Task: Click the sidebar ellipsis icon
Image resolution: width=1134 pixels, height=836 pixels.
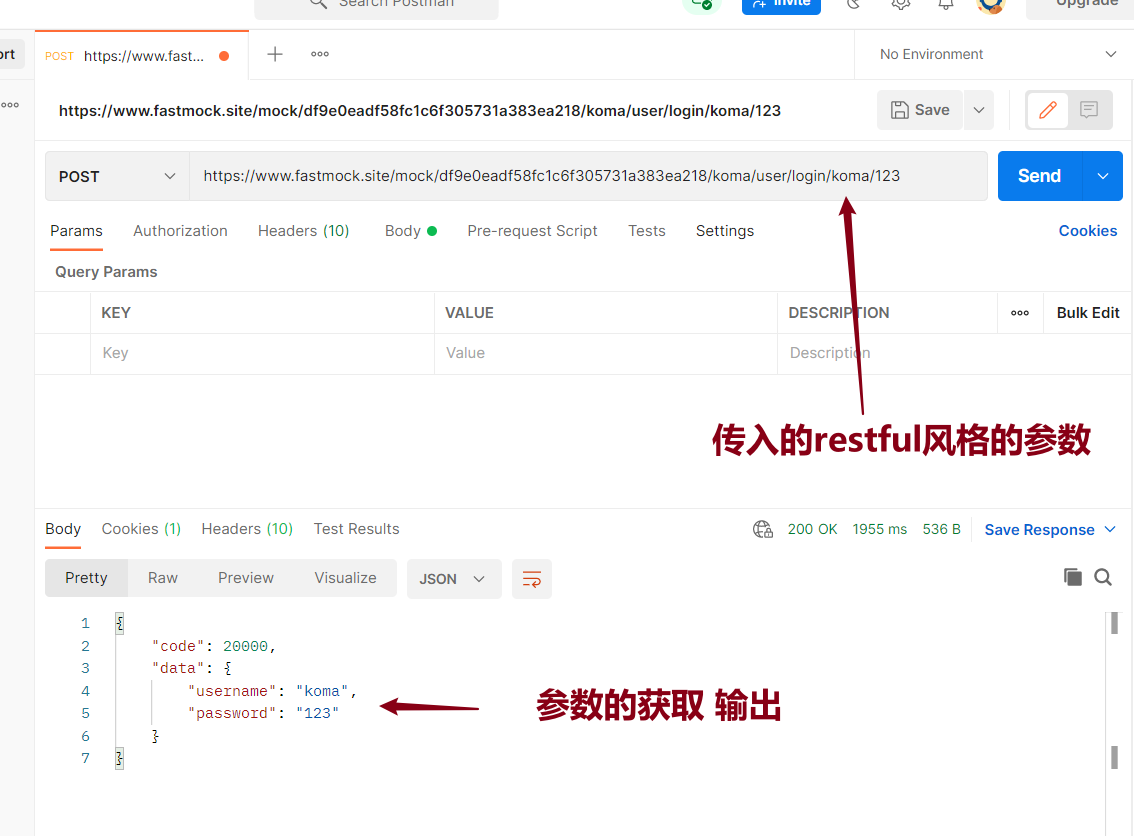Action: (x=10, y=105)
